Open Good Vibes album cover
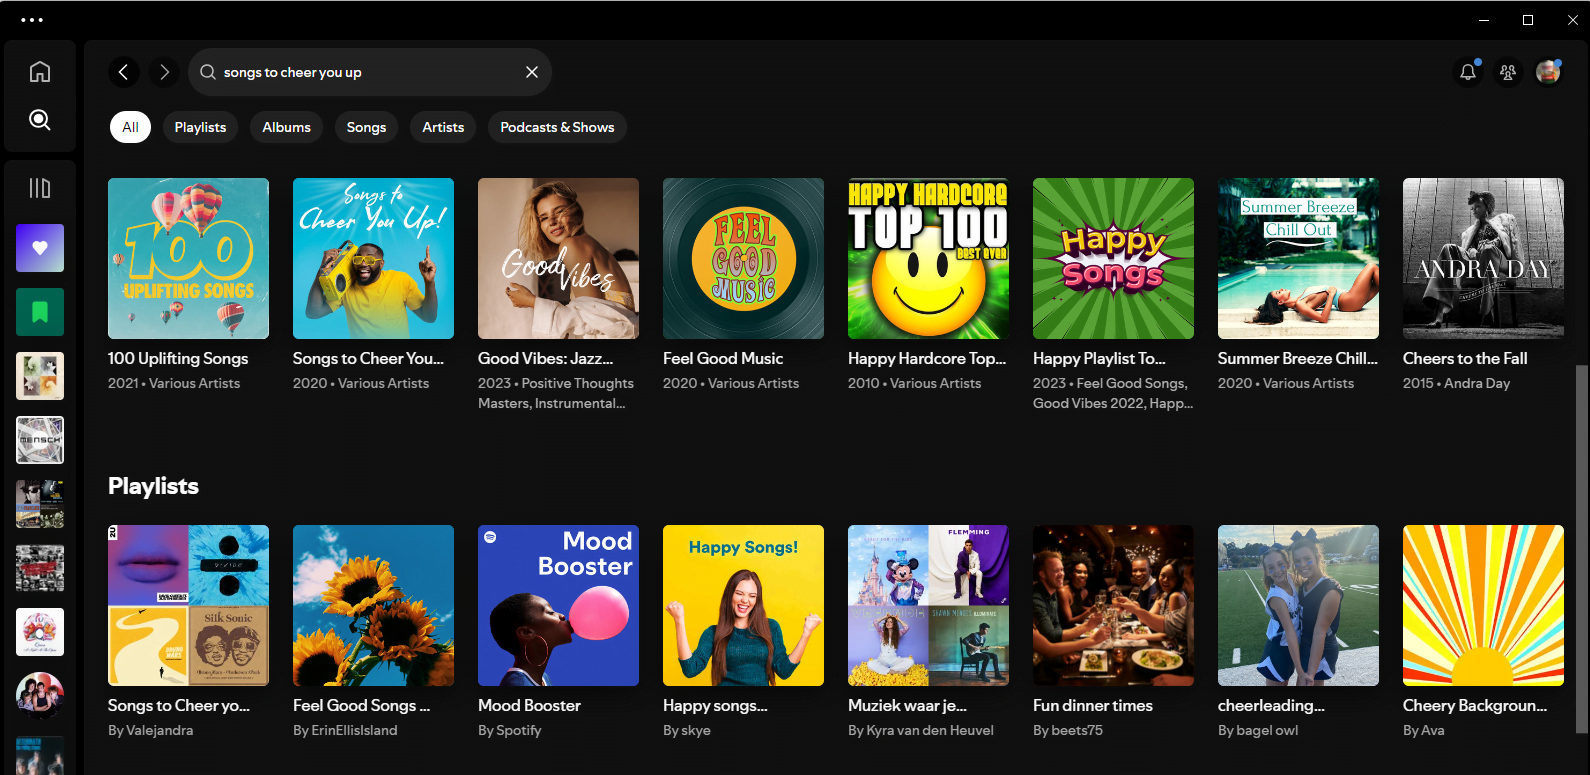The width and height of the screenshot is (1590, 775). click(558, 258)
